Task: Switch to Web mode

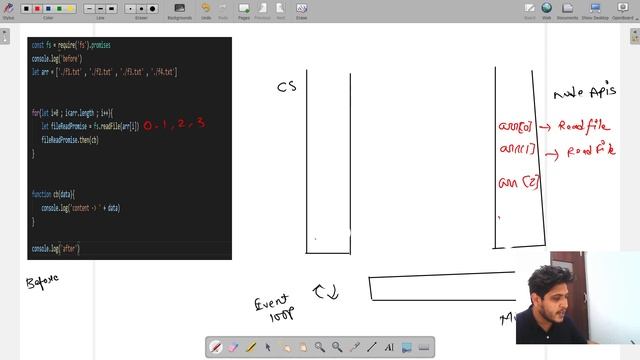Action: tap(547, 11)
